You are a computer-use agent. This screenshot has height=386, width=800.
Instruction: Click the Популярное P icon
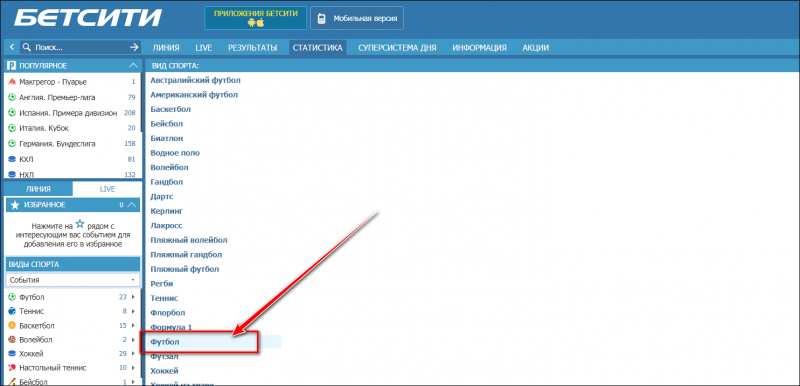pyautogui.click(x=11, y=66)
